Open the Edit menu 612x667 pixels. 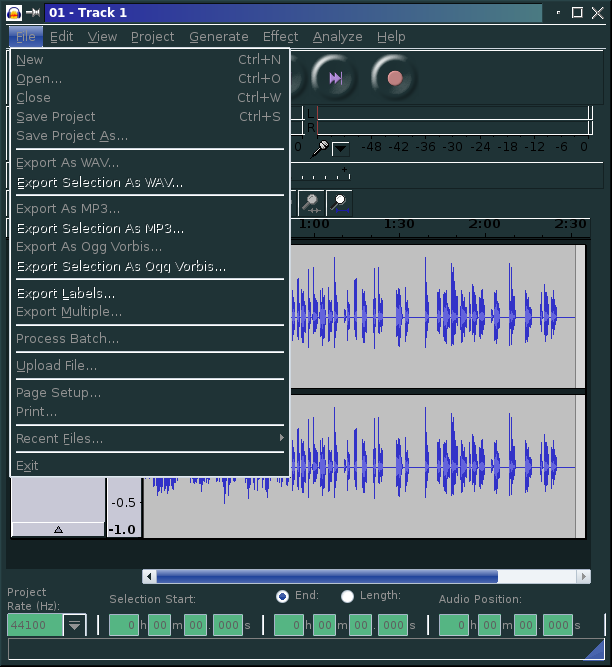62,36
